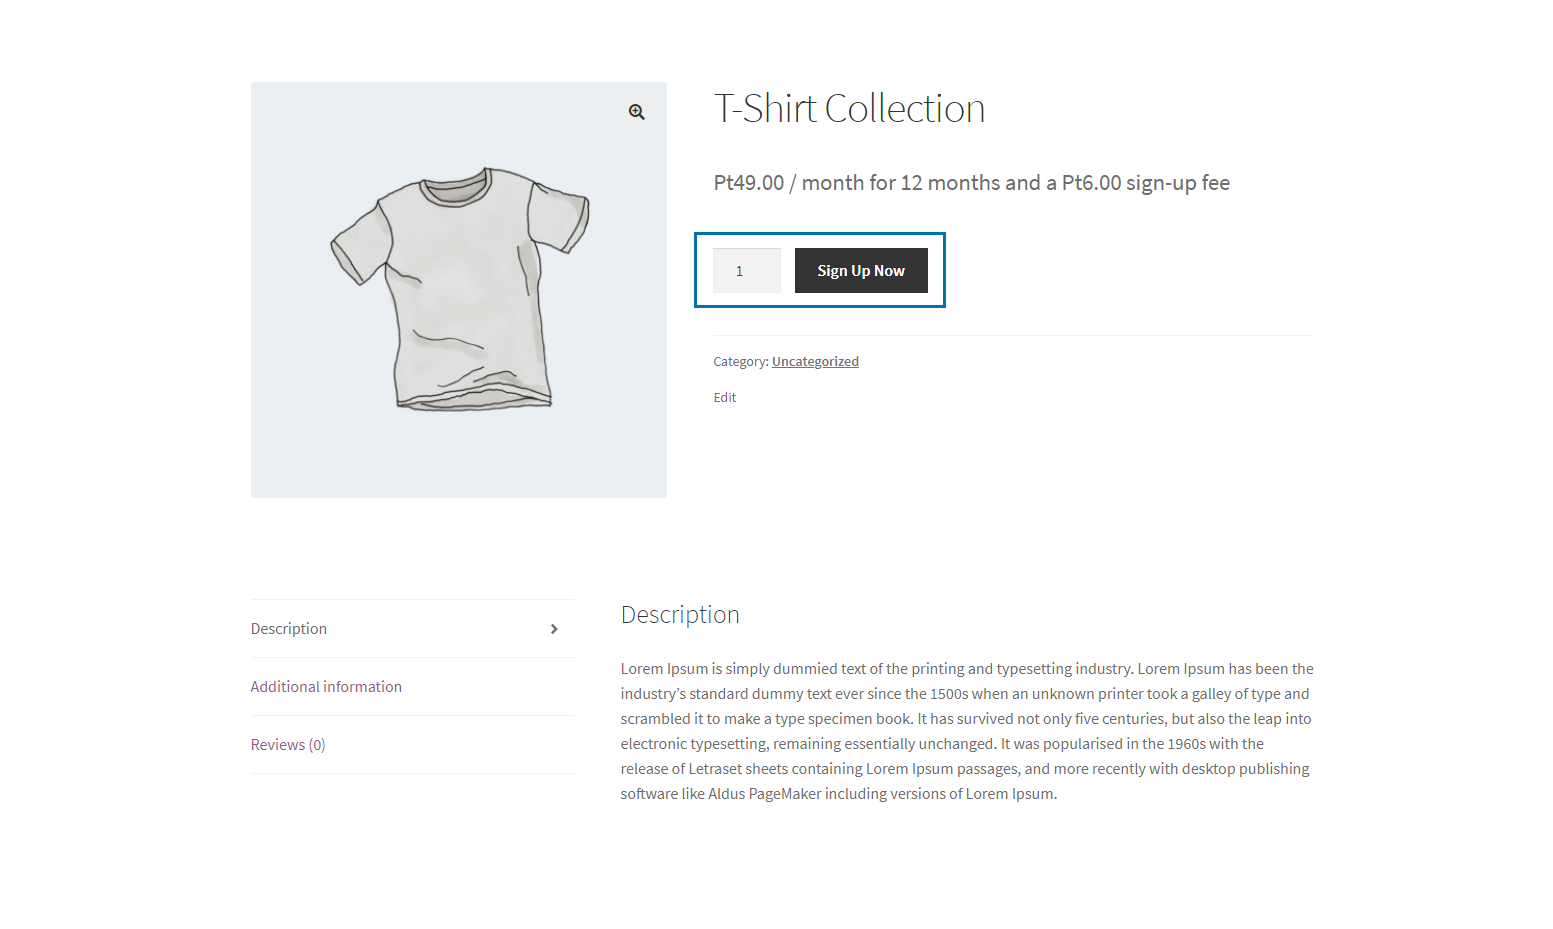Image resolution: width=1553 pixels, height=929 pixels.
Task: Click the Pt49.00 monthly price amount
Action: [749, 183]
